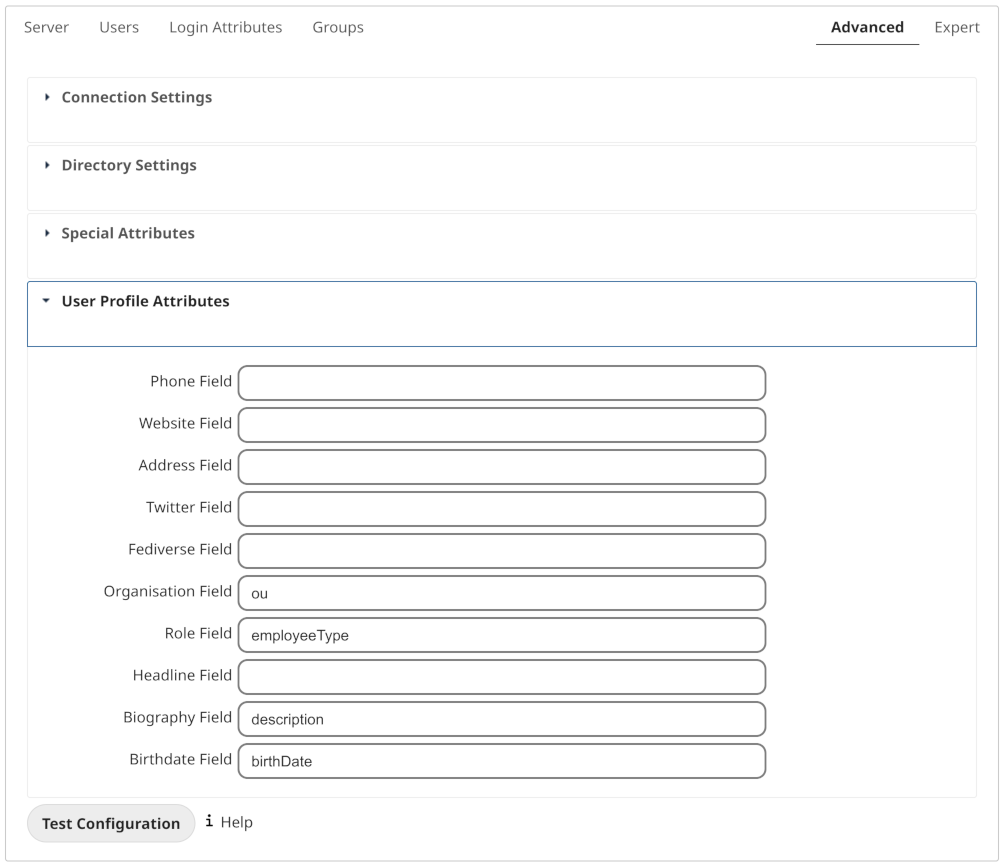
Task: Click the Phone Field input
Action: pyautogui.click(x=501, y=383)
